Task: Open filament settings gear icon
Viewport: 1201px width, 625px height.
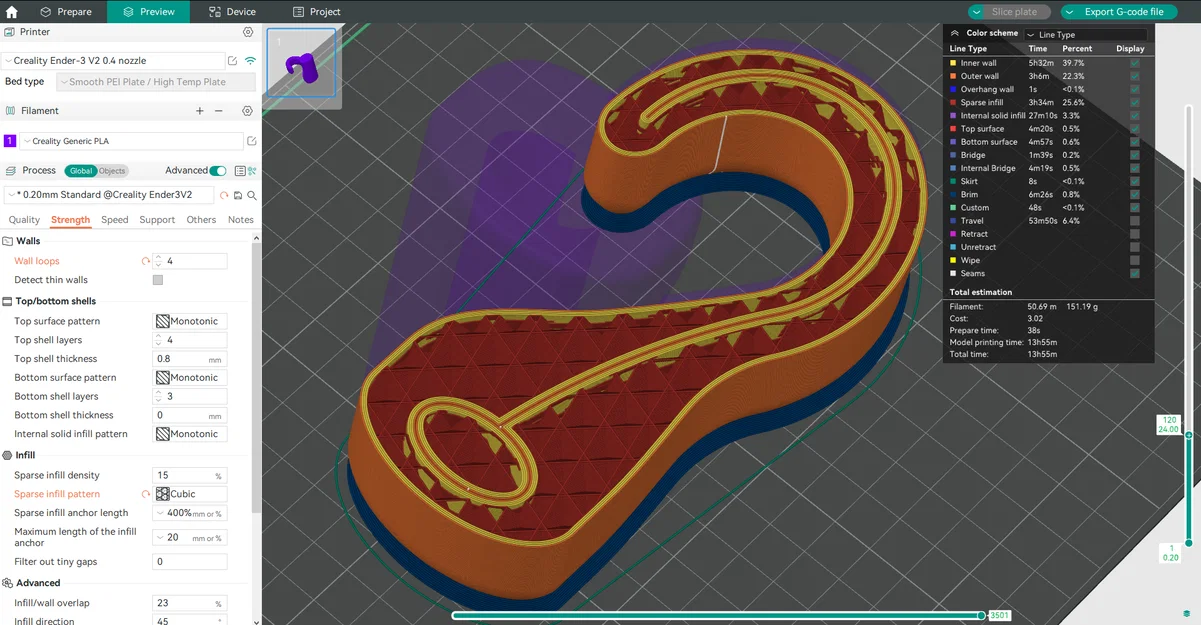Action: (x=248, y=111)
